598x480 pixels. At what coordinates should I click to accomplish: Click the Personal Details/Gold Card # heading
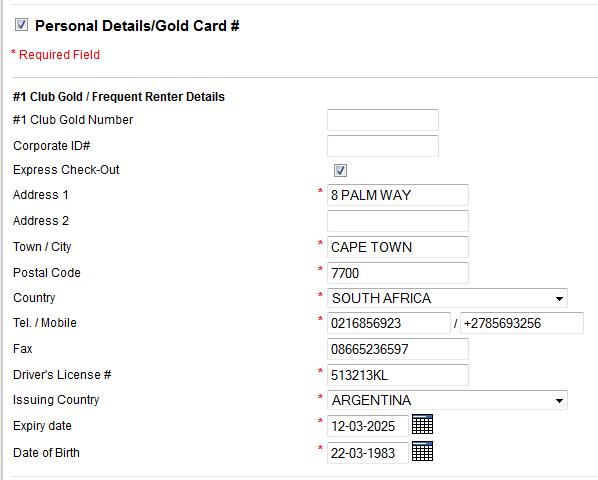click(x=137, y=26)
